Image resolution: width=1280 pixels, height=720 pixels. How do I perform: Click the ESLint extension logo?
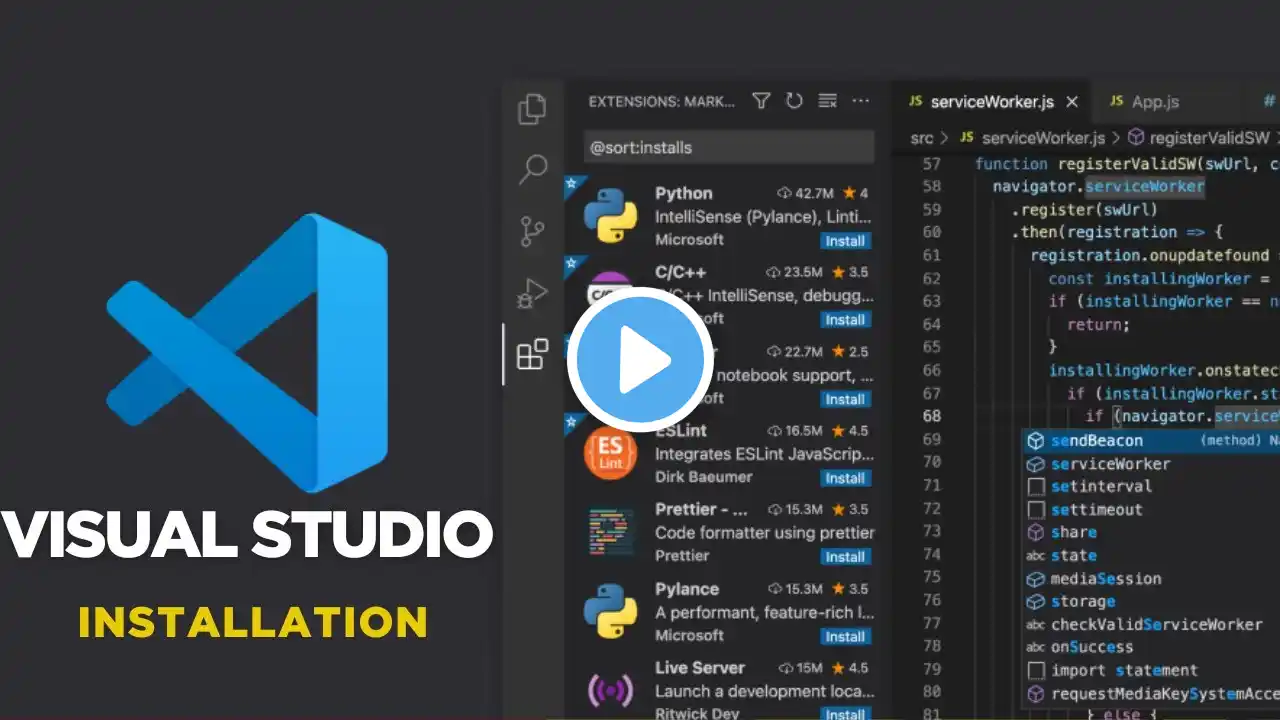pos(610,453)
